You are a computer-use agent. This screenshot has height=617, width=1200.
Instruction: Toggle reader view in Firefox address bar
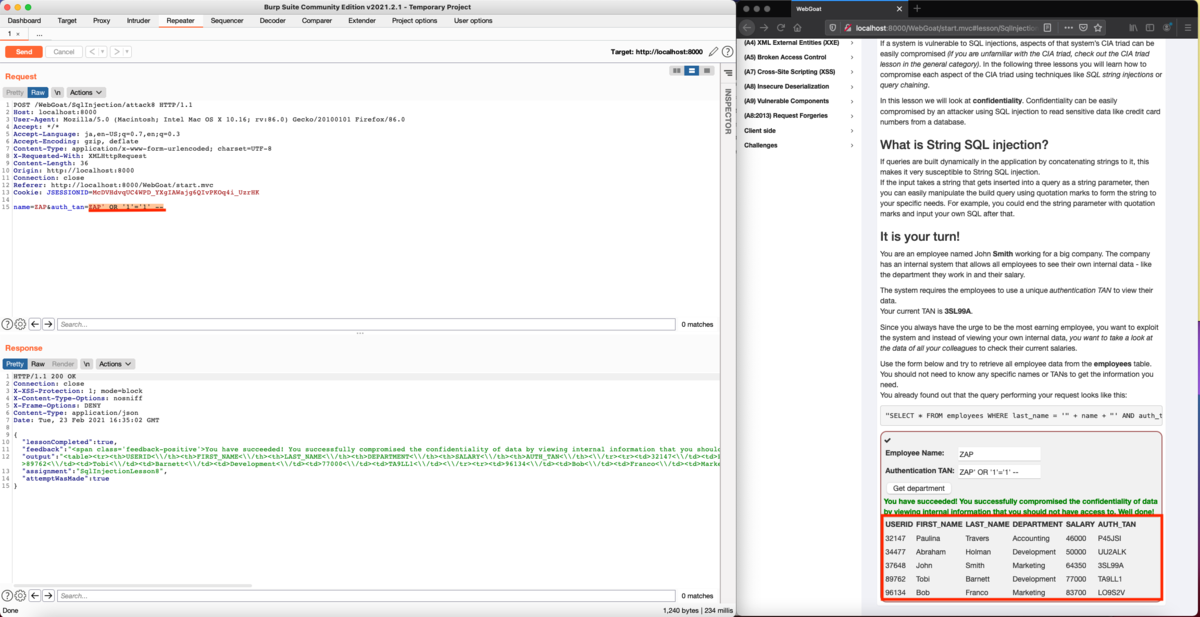pos(1046,28)
